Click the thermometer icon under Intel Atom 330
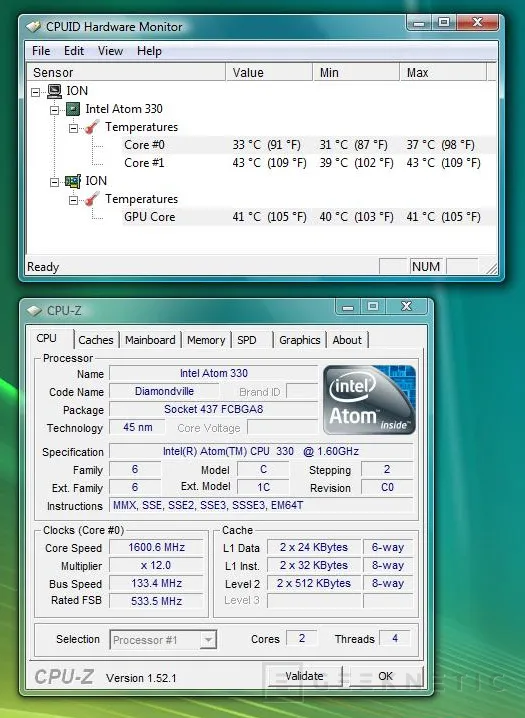This screenshot has width=525, height=718. click(92, 127)
